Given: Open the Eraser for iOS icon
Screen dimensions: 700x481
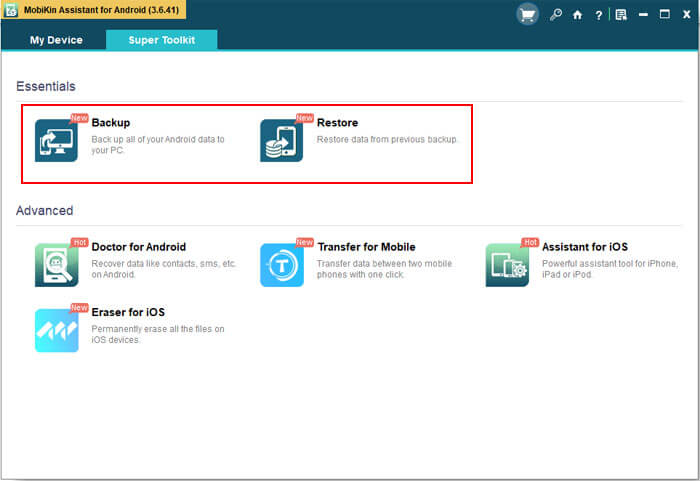Looking at the screenshot, I should (x=56, y=330).
